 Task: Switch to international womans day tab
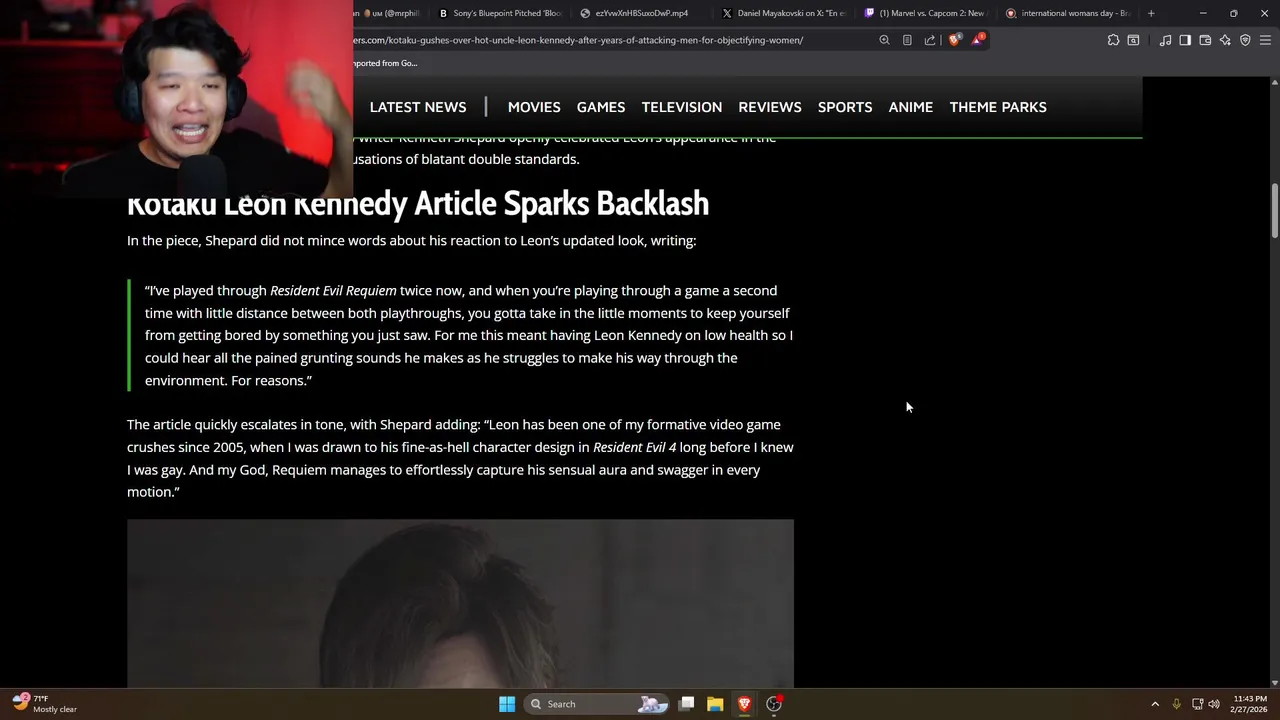1068,13
